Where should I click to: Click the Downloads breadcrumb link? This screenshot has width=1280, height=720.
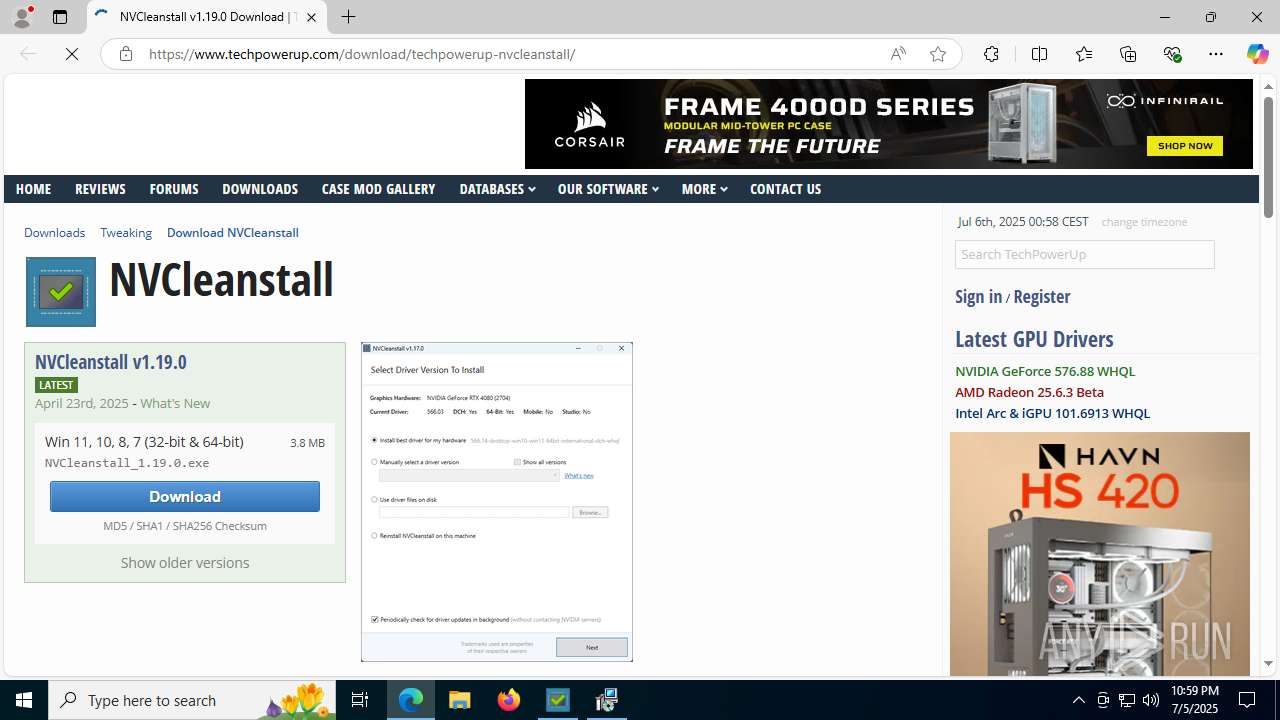coord(54,232)
